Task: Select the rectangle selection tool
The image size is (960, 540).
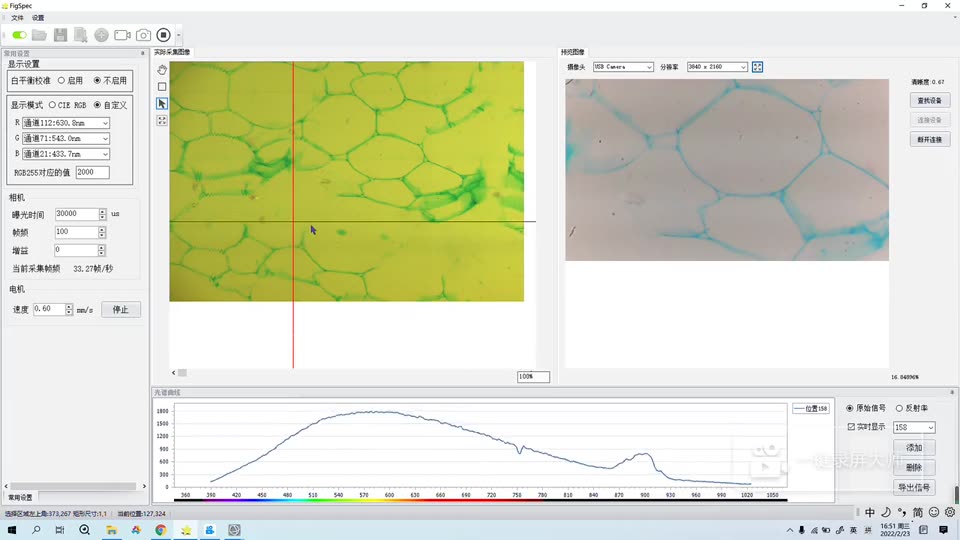Action: click(x=162, y=86)
